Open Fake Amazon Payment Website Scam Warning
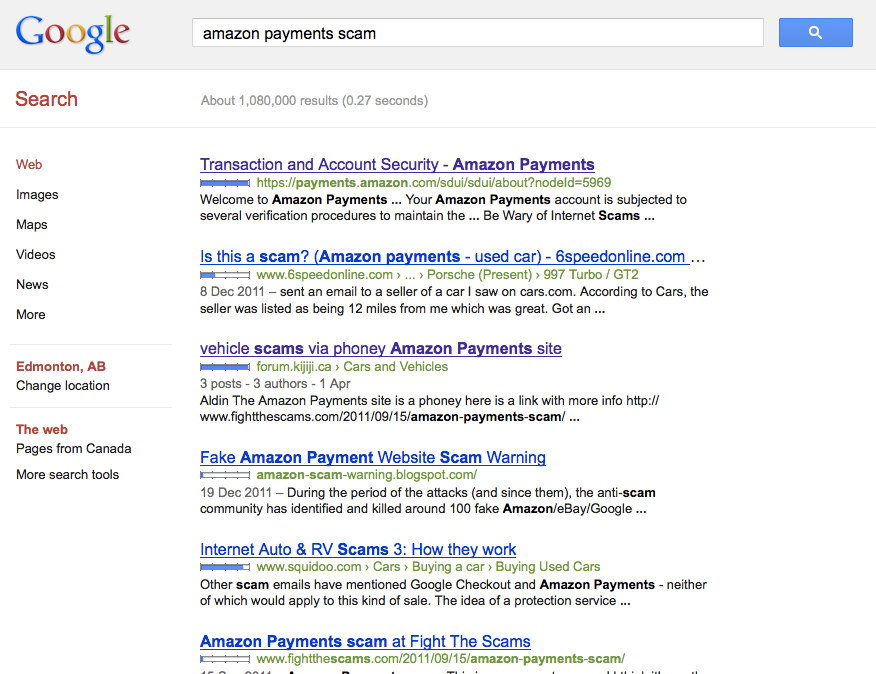Viewport: 876px width, 674px height. (373, 457)
